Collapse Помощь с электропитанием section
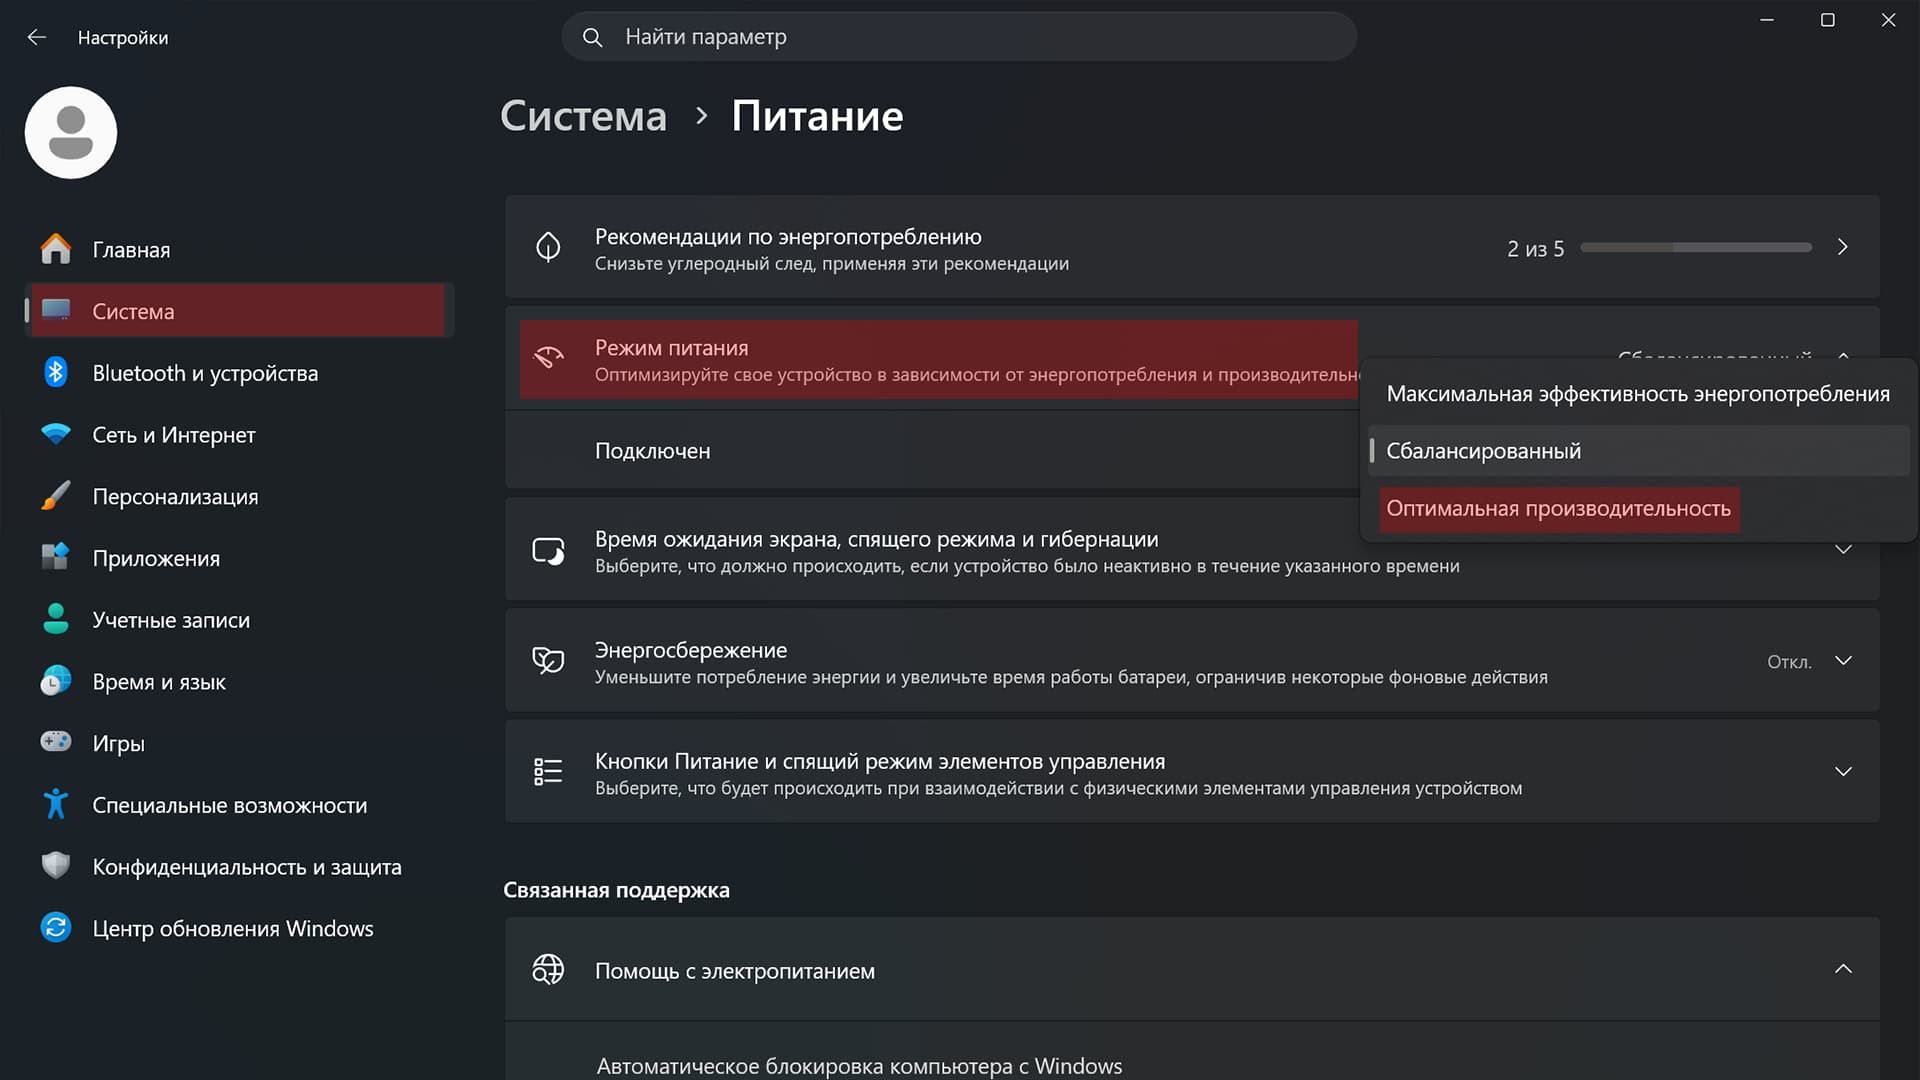 (1843, 969)
